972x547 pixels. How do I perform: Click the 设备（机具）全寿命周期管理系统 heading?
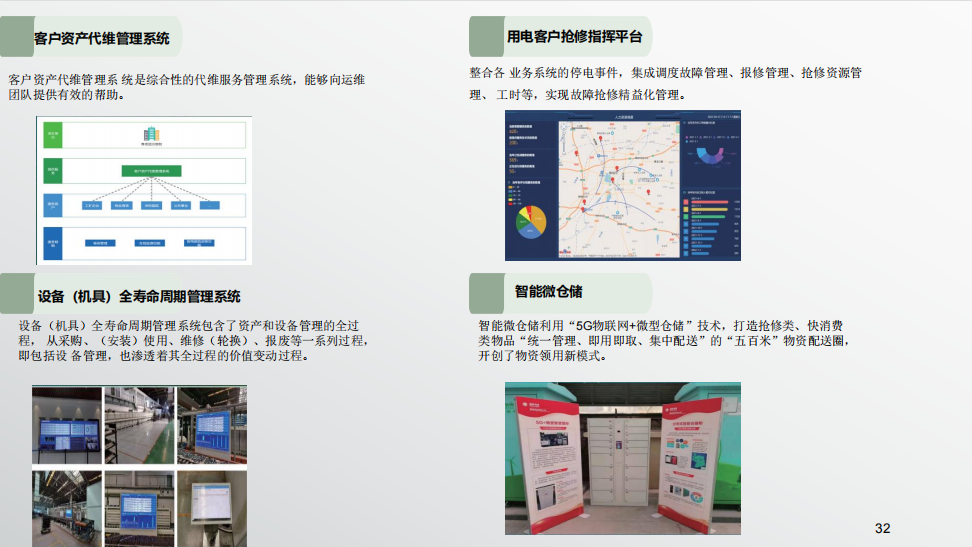[138, 296]
